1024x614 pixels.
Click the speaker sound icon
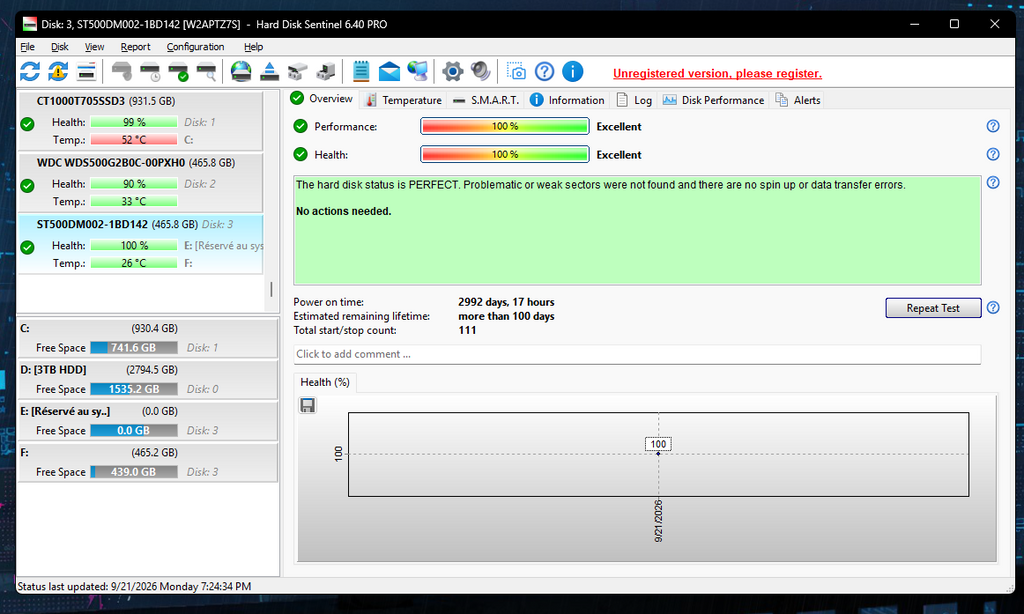(481, 71)
